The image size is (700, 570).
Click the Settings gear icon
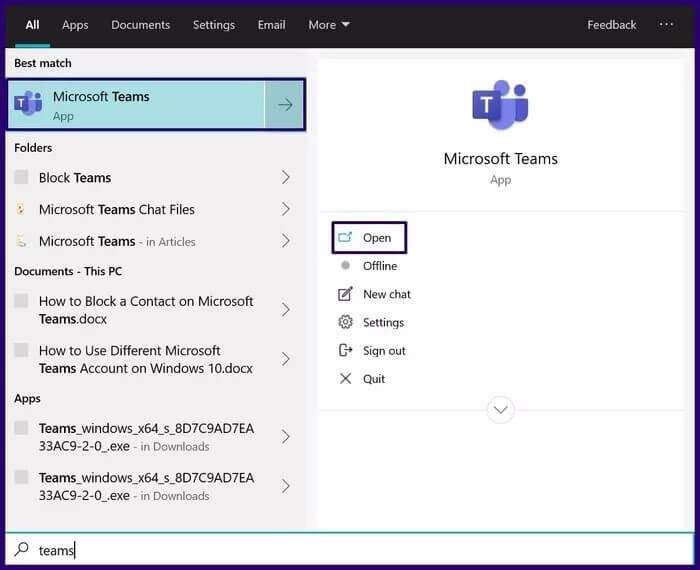[346, 322]
